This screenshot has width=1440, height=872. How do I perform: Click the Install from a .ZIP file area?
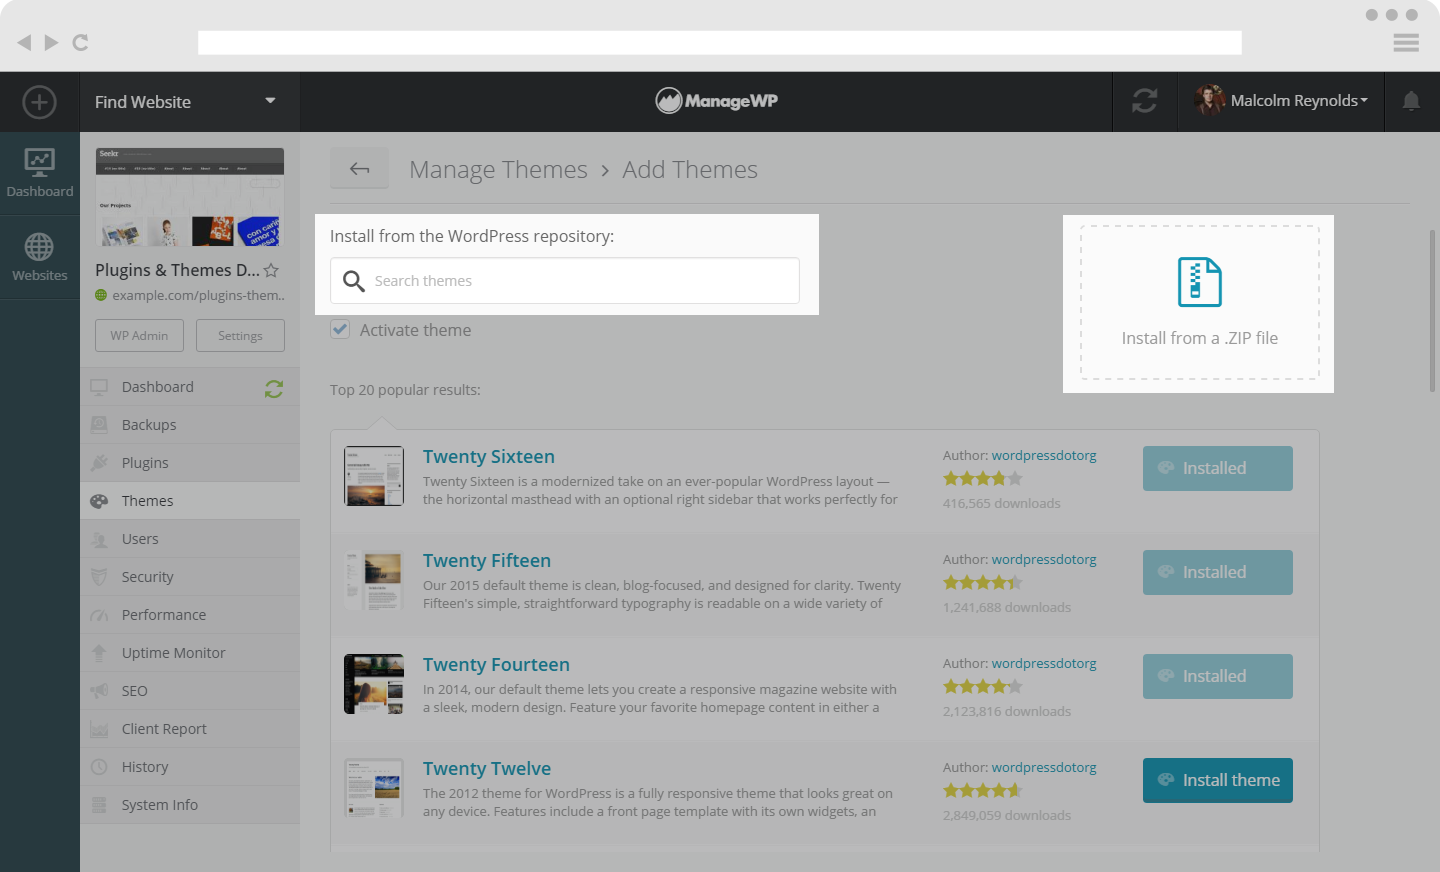pos(1200,303)
